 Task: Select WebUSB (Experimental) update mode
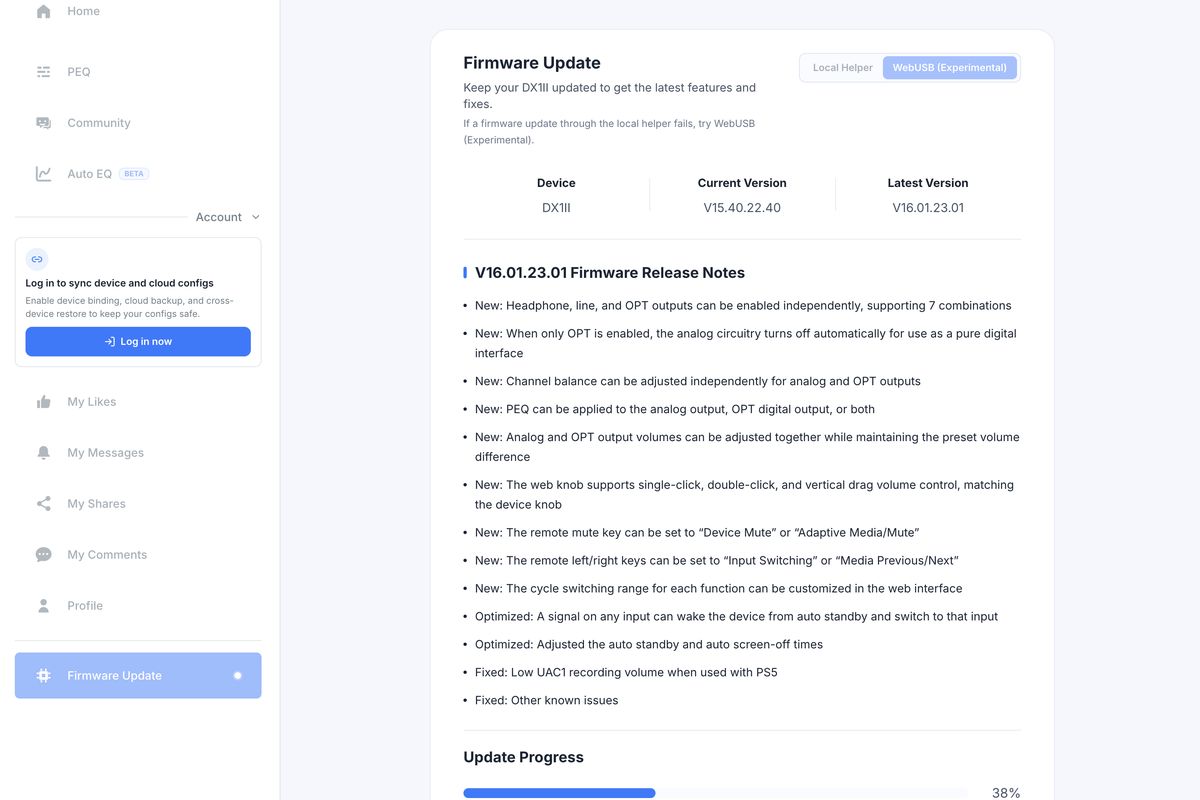(x=949, y=68)
